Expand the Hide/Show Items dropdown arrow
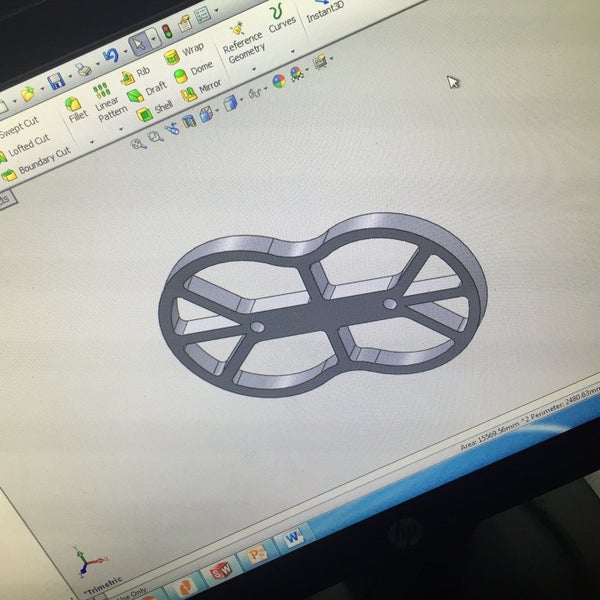 tap(266, 89)
